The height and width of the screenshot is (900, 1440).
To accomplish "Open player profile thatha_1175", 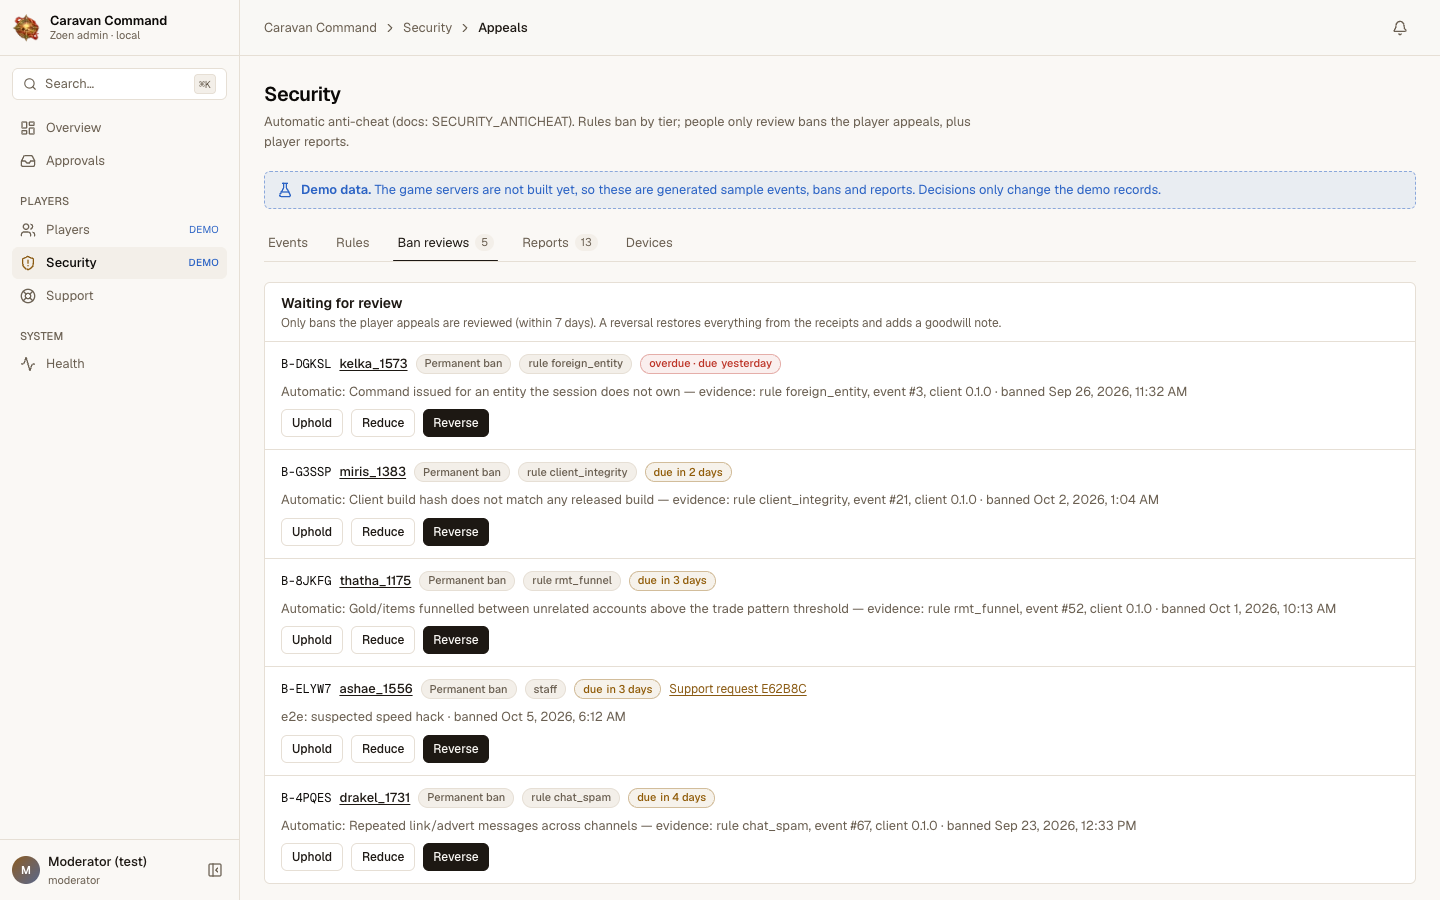I will click(375, 581).
